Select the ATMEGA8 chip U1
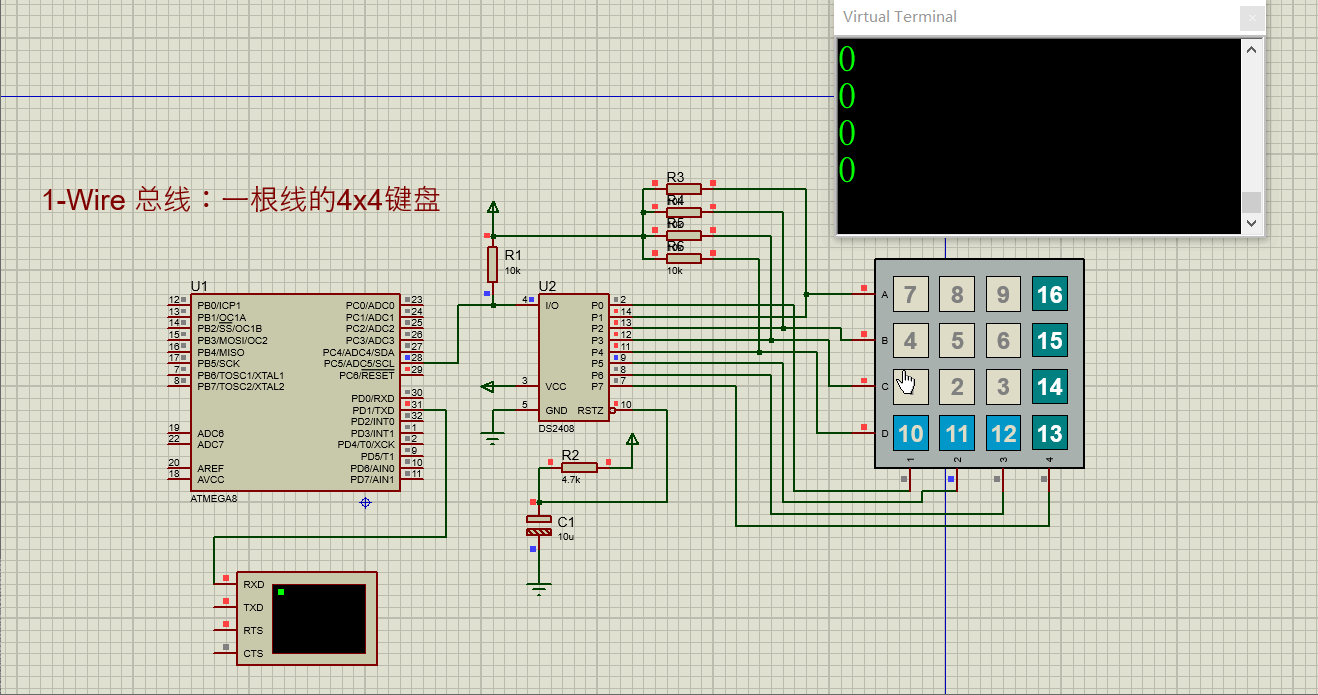 click(294, 392)
